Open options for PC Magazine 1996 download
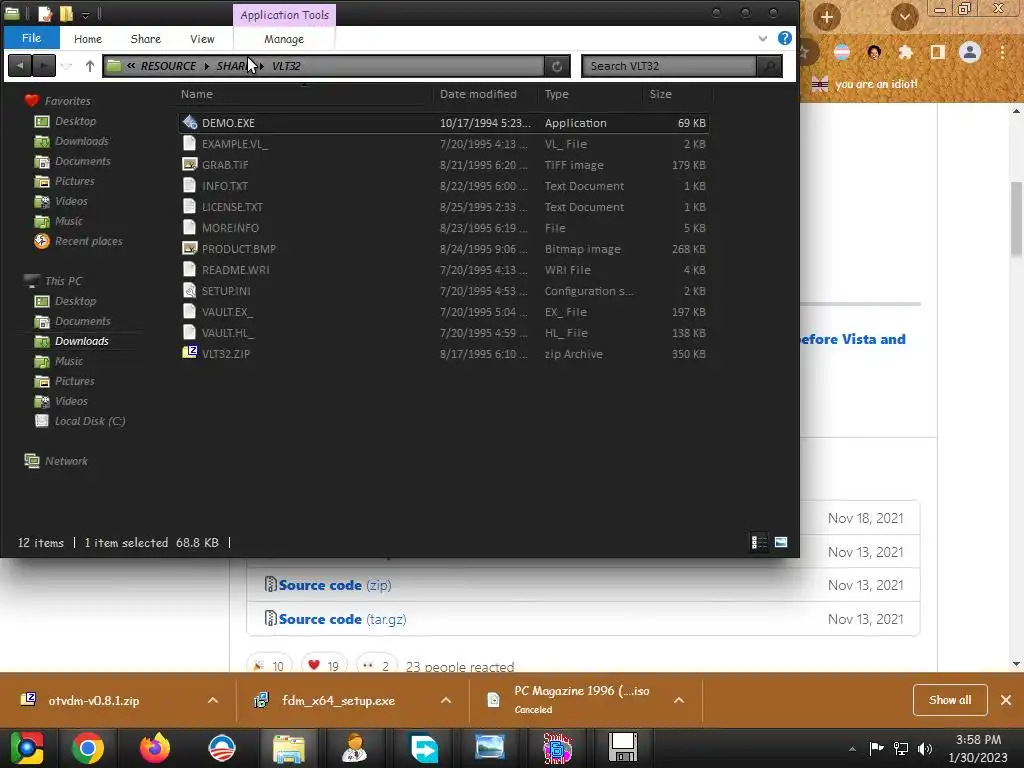1024x768 pixels. 679,700
